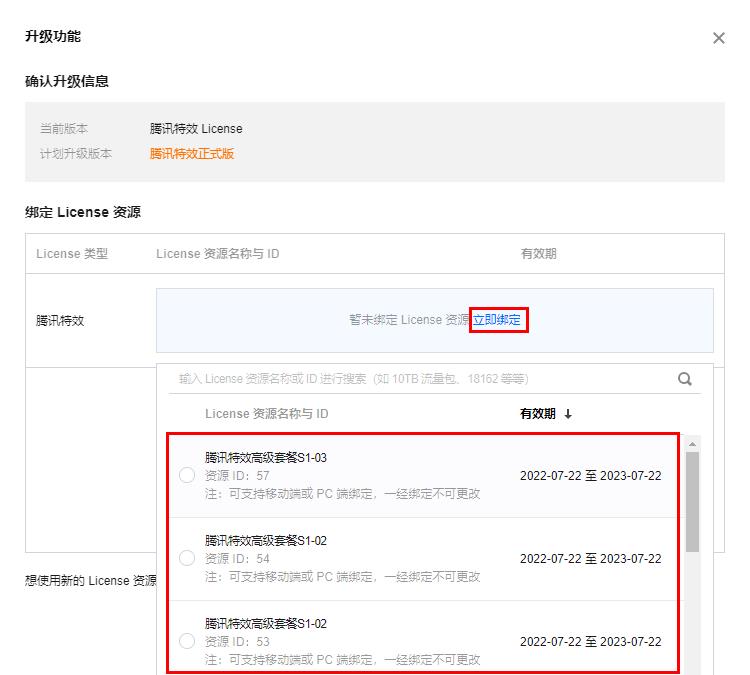Click 资源 ID：57 text
Screen dimensions: 750x675
(x=237, y=476)
